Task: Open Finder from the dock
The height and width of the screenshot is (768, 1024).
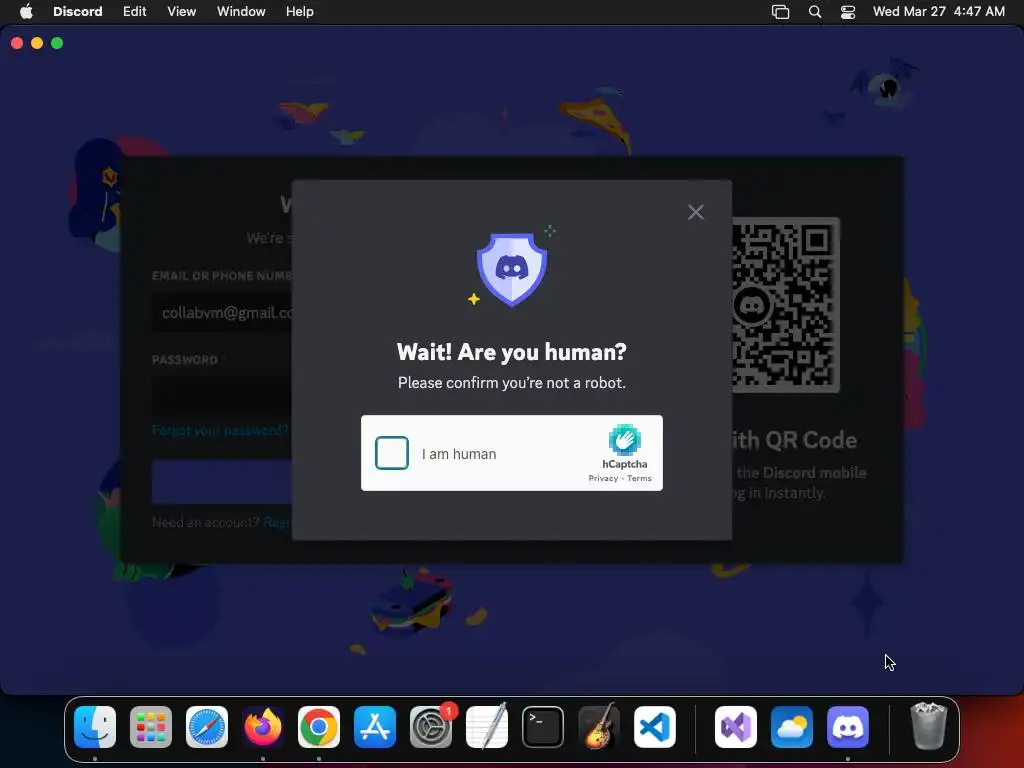Action: [95, 727]
